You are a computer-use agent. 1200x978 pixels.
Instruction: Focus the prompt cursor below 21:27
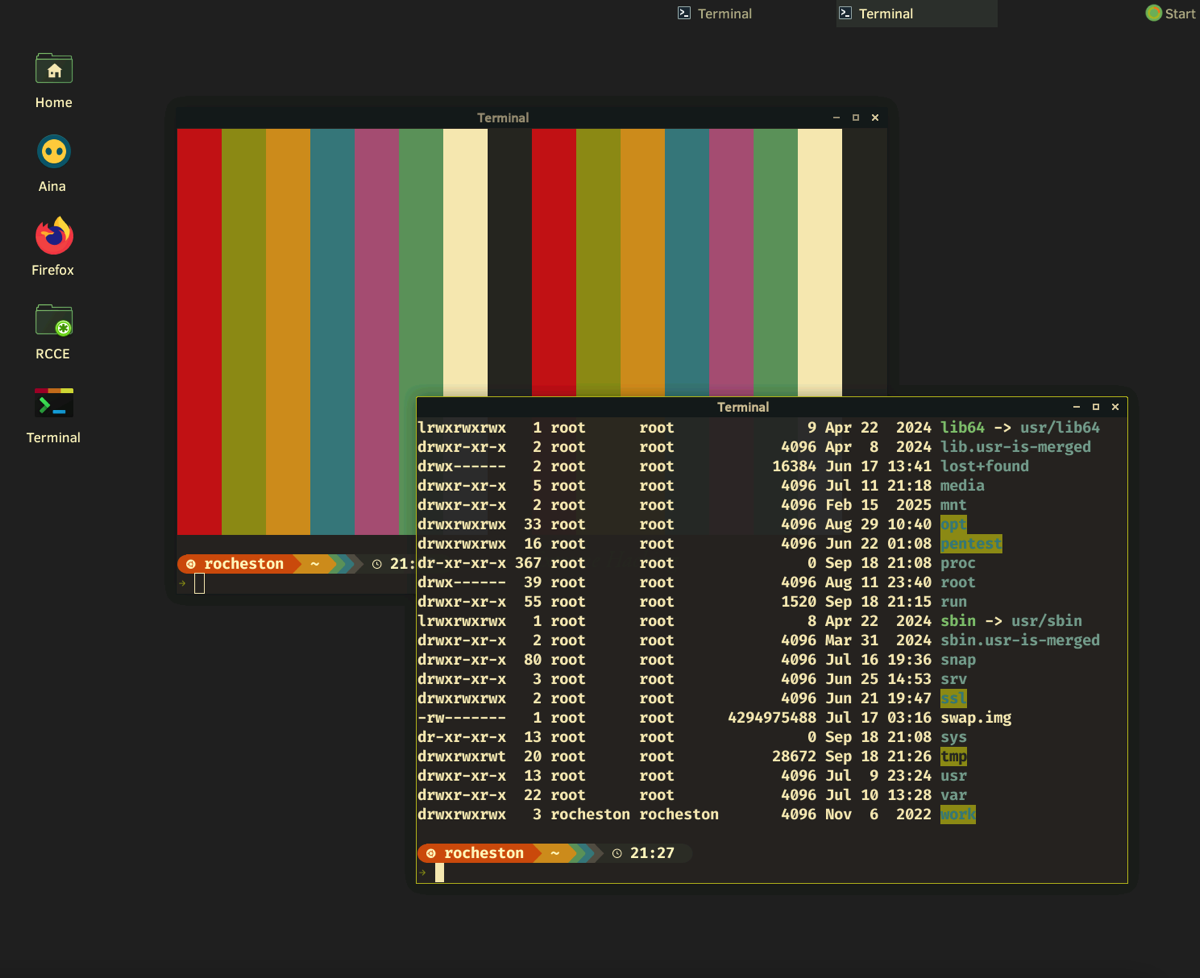coord(439,873)
